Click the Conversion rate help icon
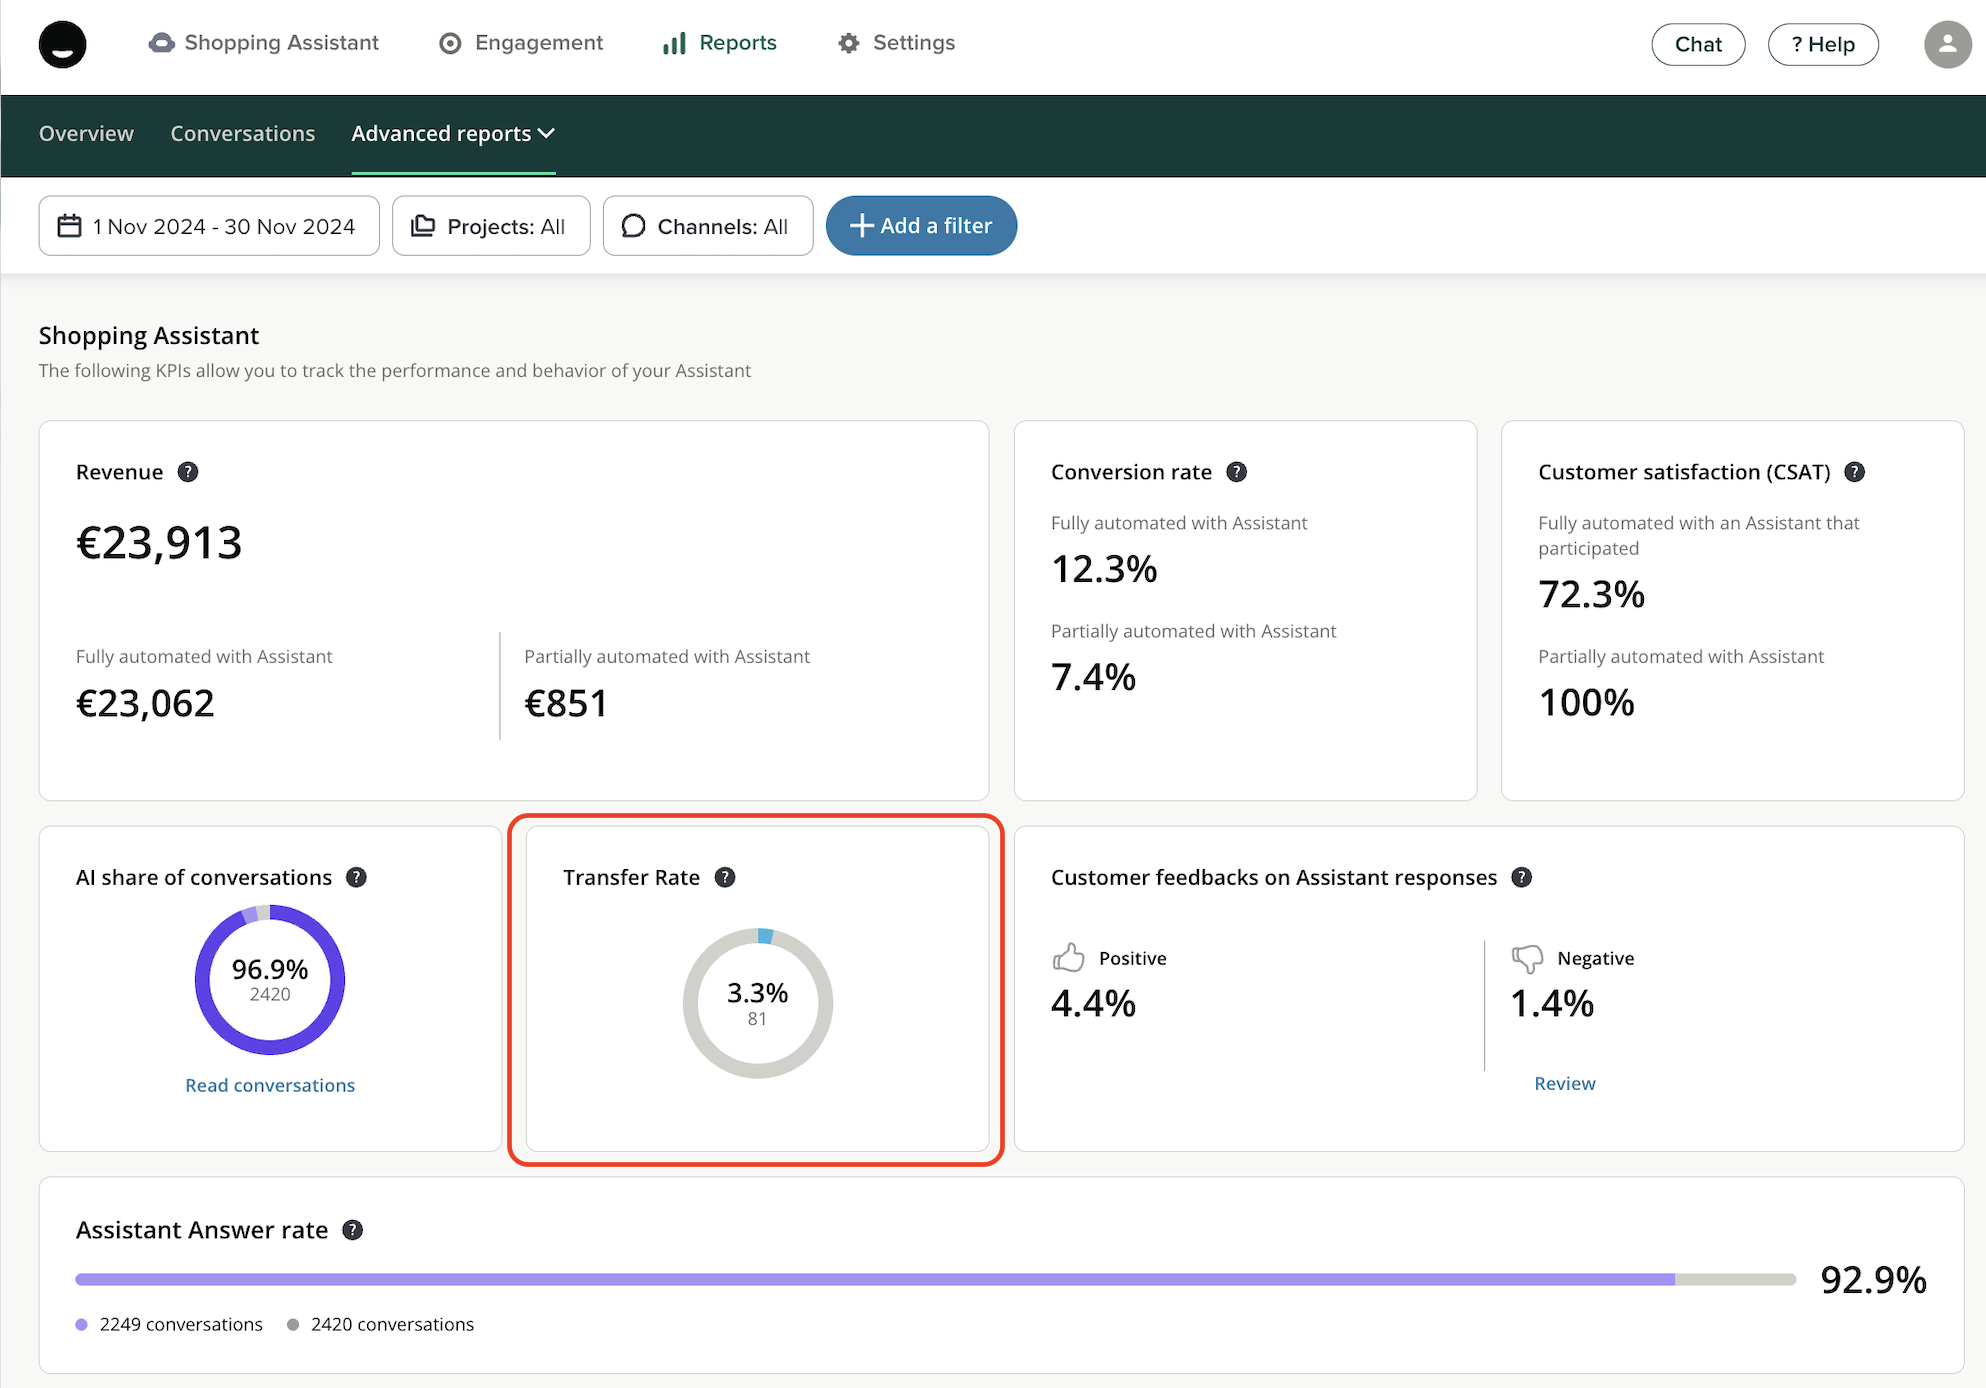1986x1388 pixels. click(x=1237, y=472)
